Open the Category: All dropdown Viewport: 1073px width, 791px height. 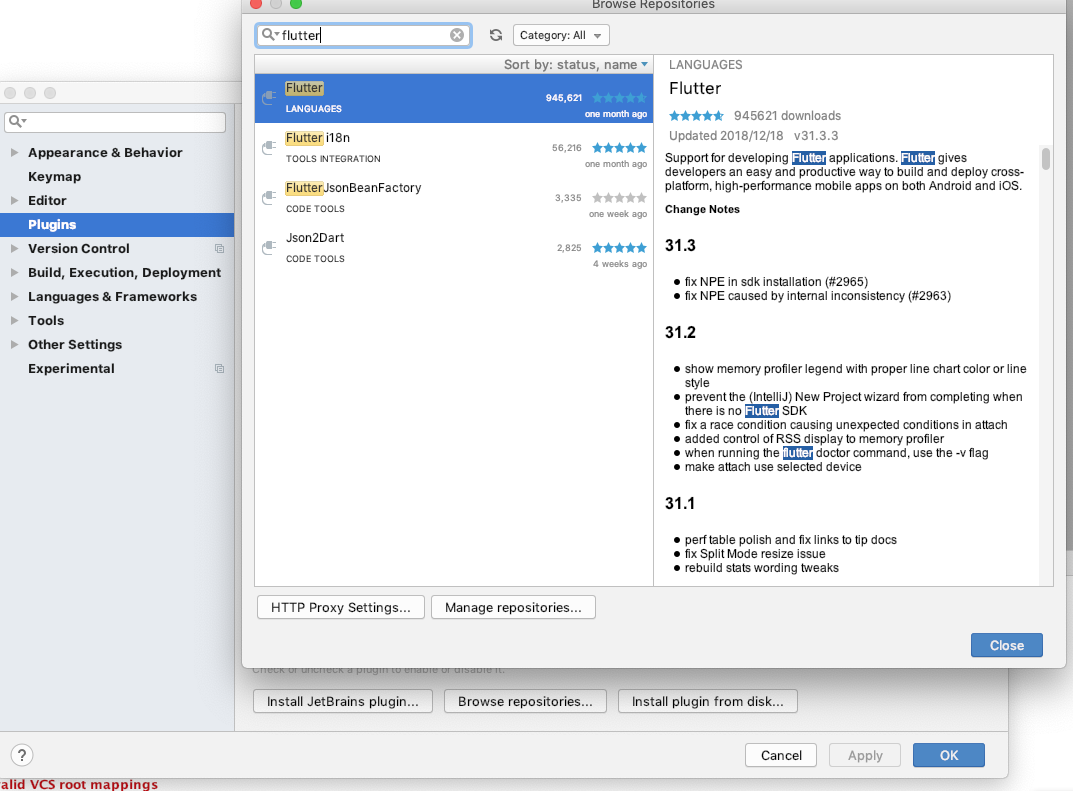tap(561, 35)
